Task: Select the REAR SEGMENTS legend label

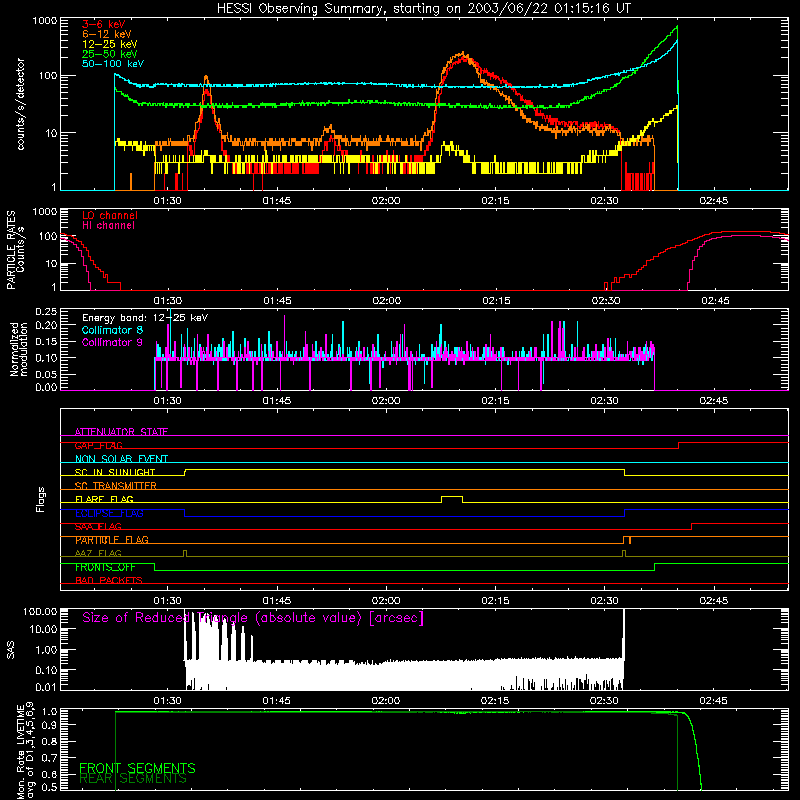Action: 133,779
